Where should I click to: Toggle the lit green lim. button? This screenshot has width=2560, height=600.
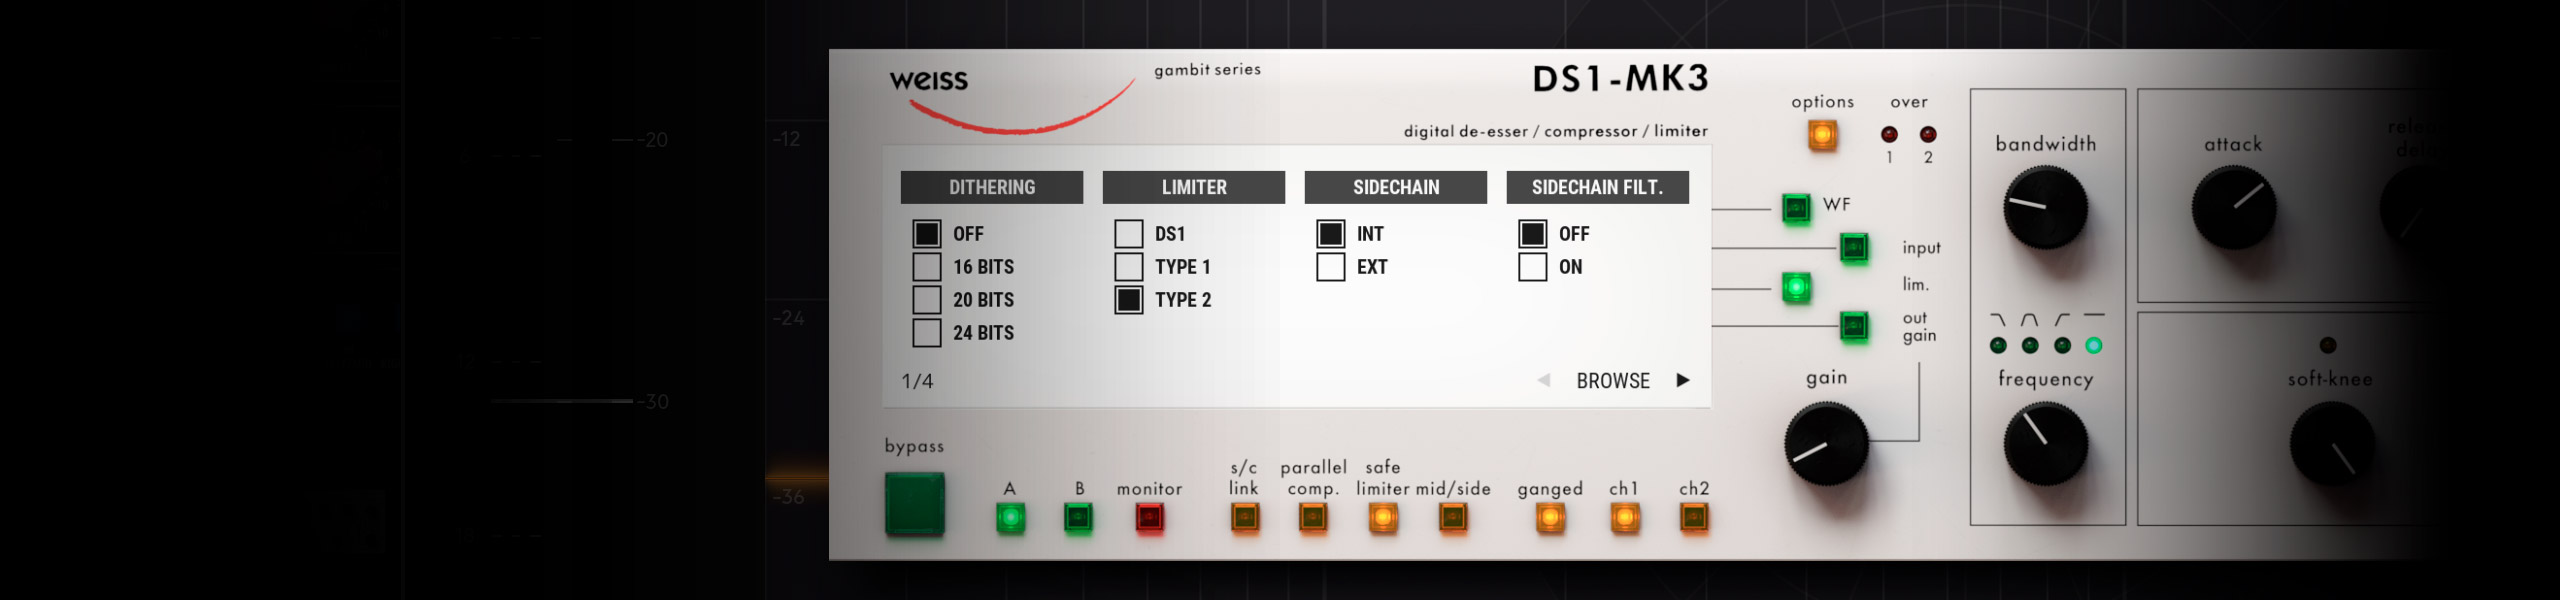tap(1796, 288)
